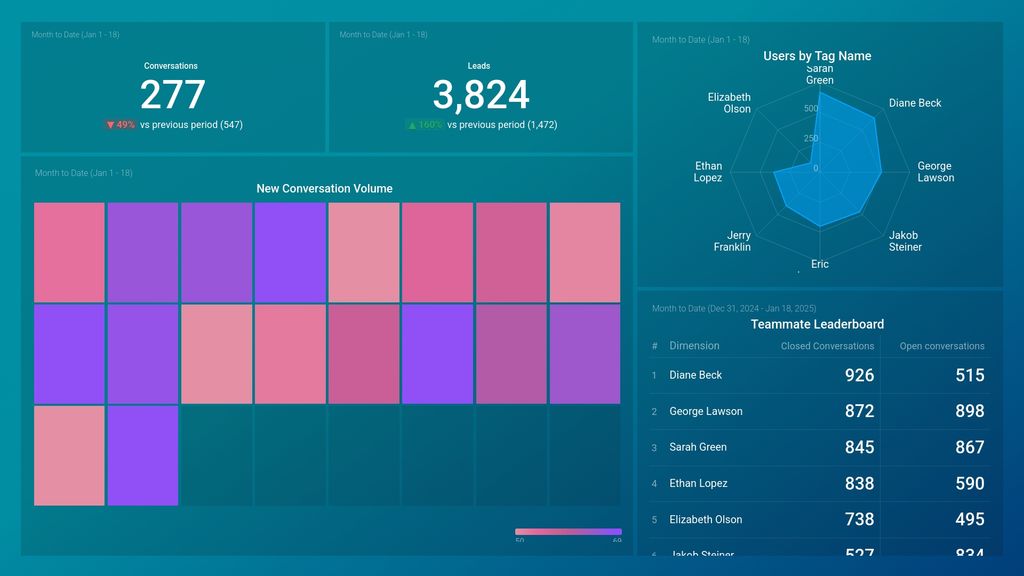Screen dimensions: 1024x576
Task: Click the 250 tick on radar axis
Action: tap(810, 138)
